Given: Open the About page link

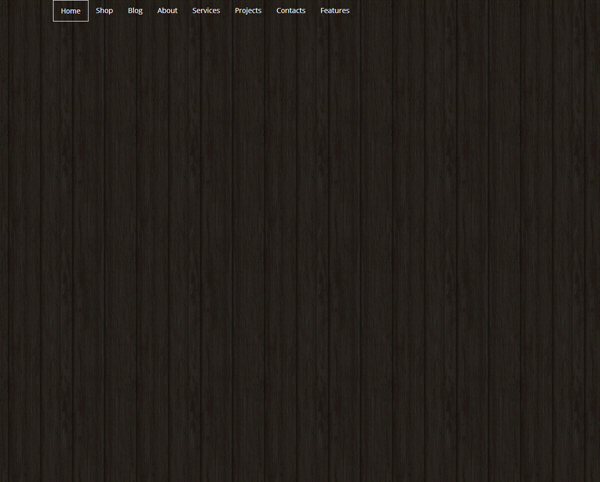Looking at the screenshot, I should coord(167,11).
